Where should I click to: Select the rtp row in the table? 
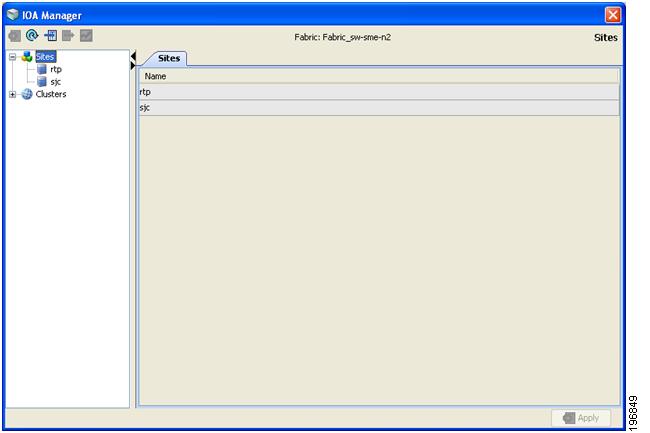(379, 92)
